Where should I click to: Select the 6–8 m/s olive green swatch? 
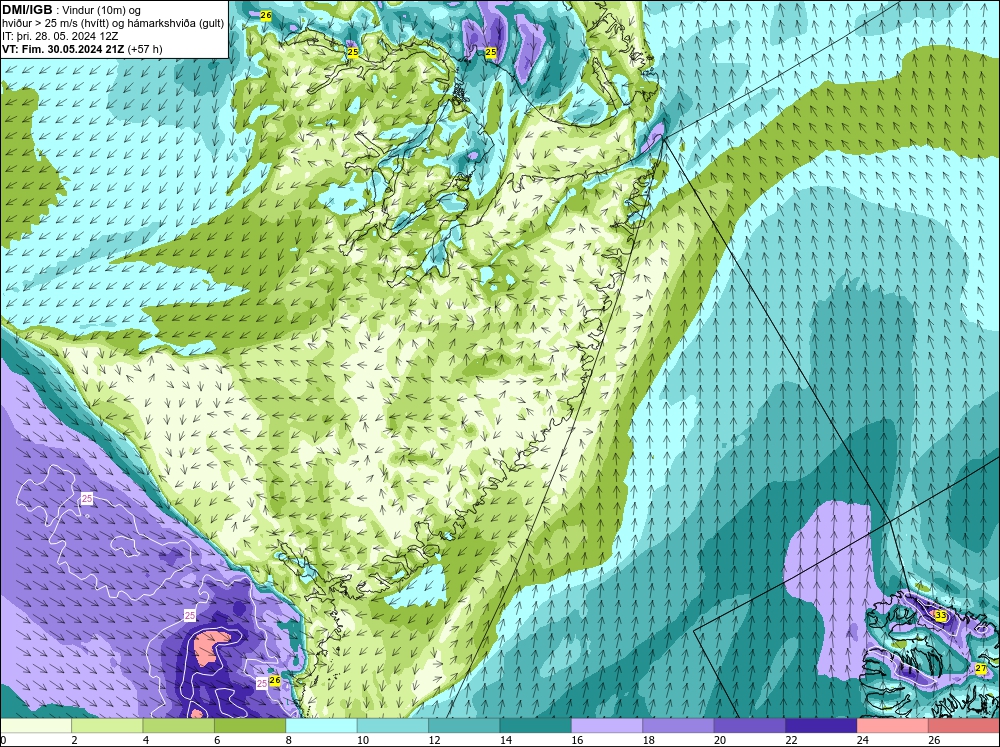[x=250, y=726]
